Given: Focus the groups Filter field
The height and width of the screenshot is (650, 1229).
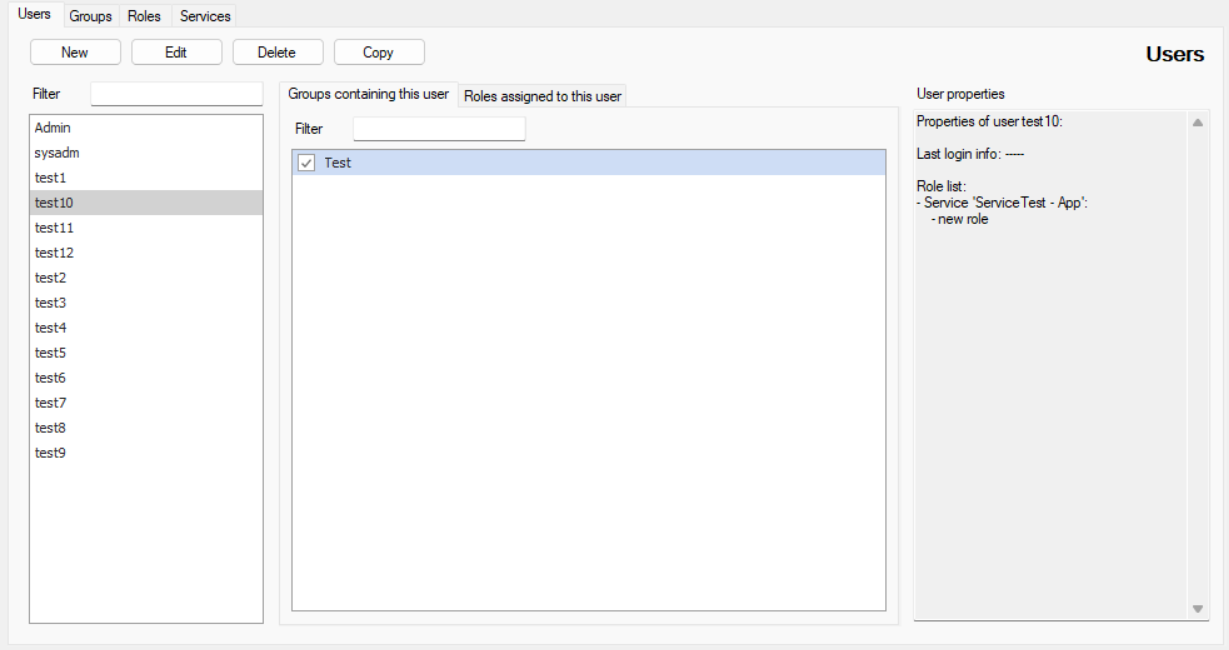Looking at the screenshot, I should pos(439,129).
